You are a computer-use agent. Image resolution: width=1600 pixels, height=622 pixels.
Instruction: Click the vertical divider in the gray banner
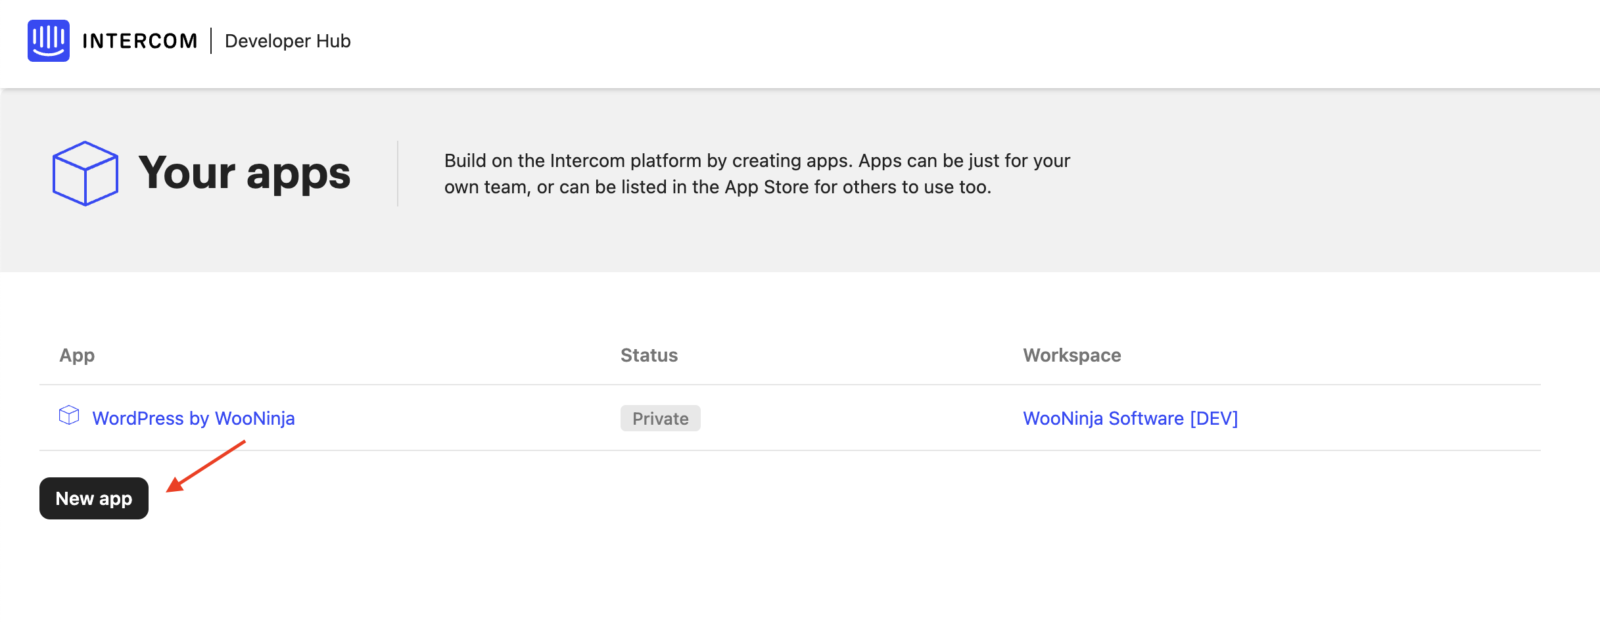pos(398,173)
